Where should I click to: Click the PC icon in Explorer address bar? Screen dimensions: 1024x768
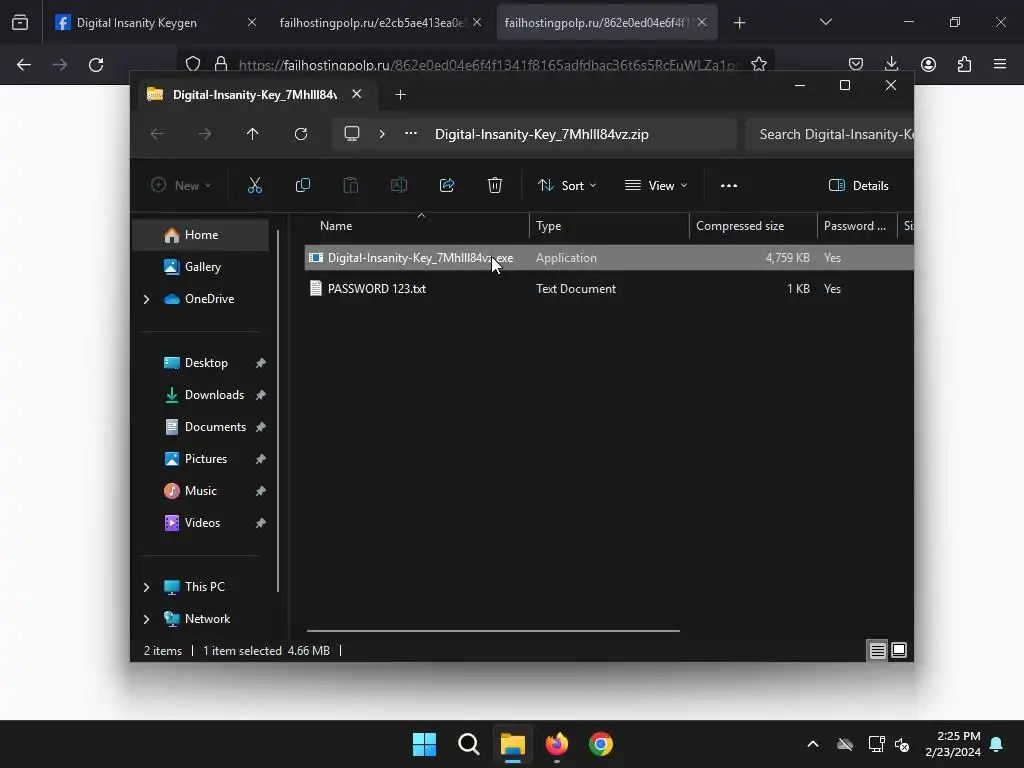[352, 134]
